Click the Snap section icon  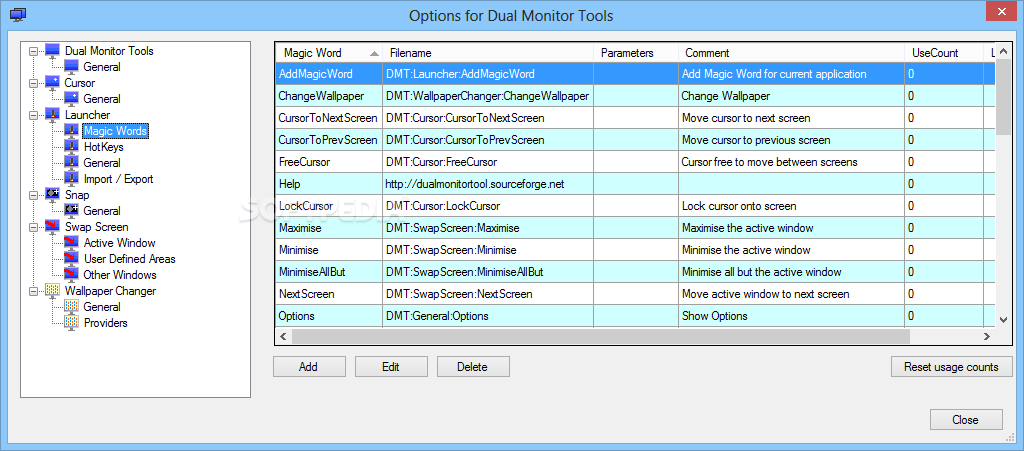pos(52,194)
